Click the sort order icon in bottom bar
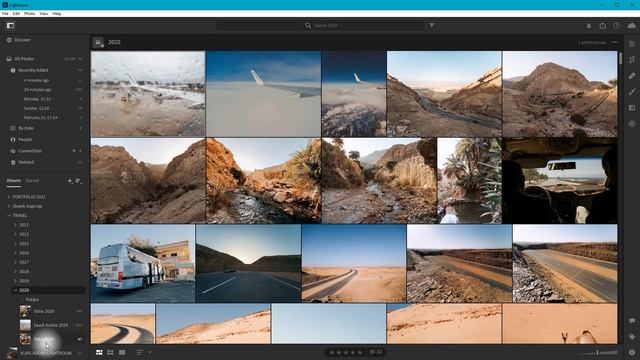 [140, 352]
